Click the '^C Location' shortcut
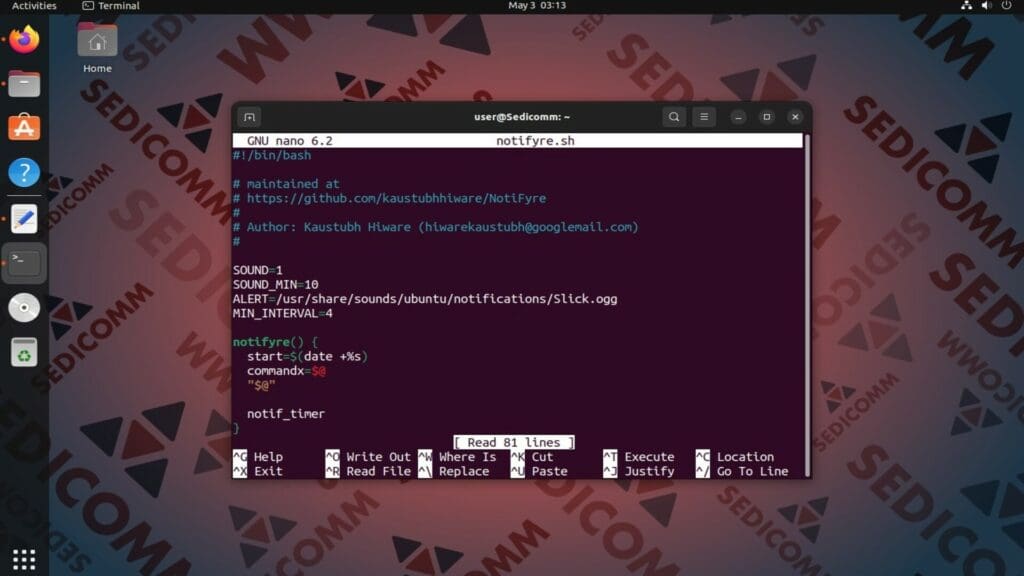The width and height of the screenshot is (1024, 576). pyautogui.click(x=735, y=456)
